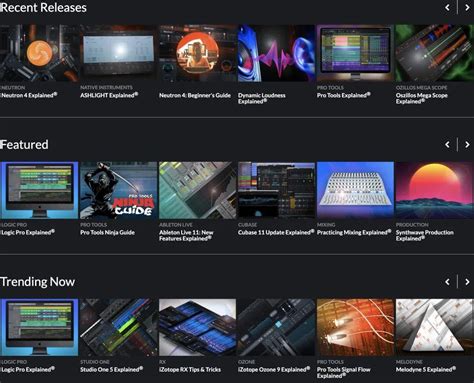
Task: Open ASHLIGHT Explained course thumbnail
Action: (118, 53)
